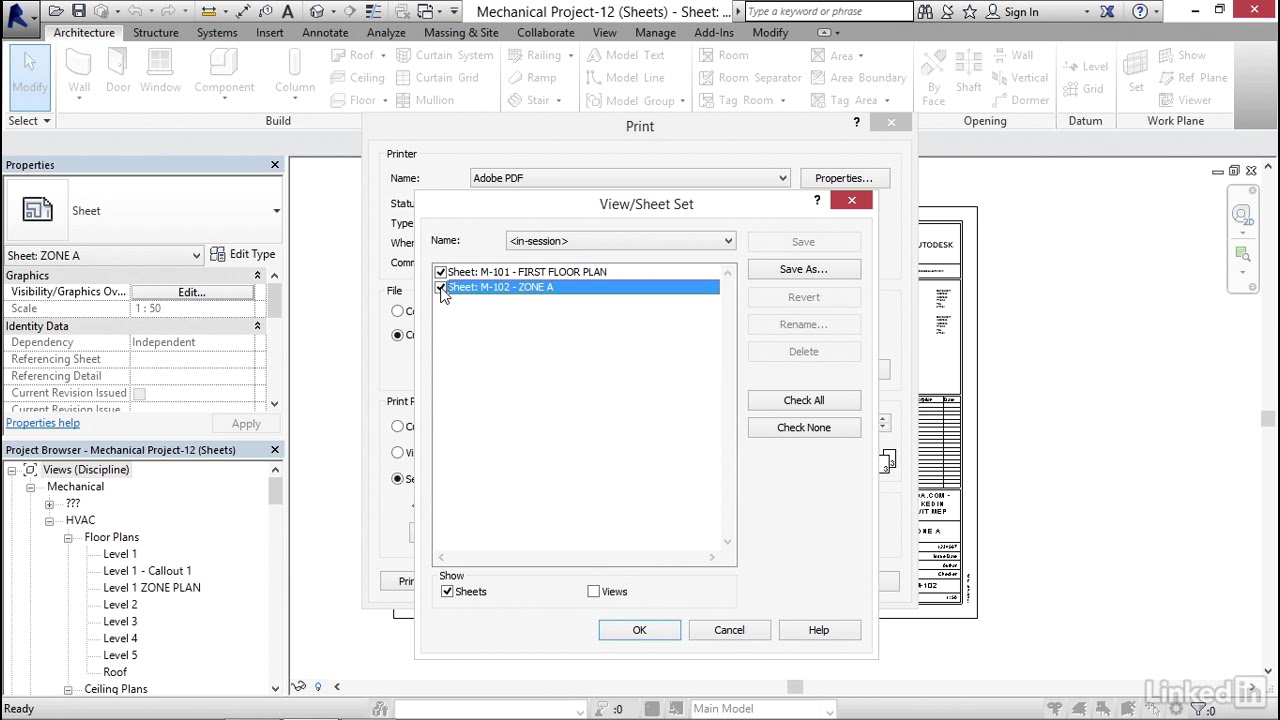The width and height of the screenshot is (1280, 720).
Task: Click the By Face opening tool
Action: tap(933, 76)
